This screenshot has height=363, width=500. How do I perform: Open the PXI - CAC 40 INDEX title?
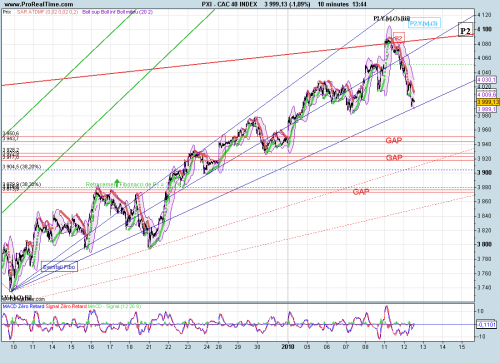point(229,4)
